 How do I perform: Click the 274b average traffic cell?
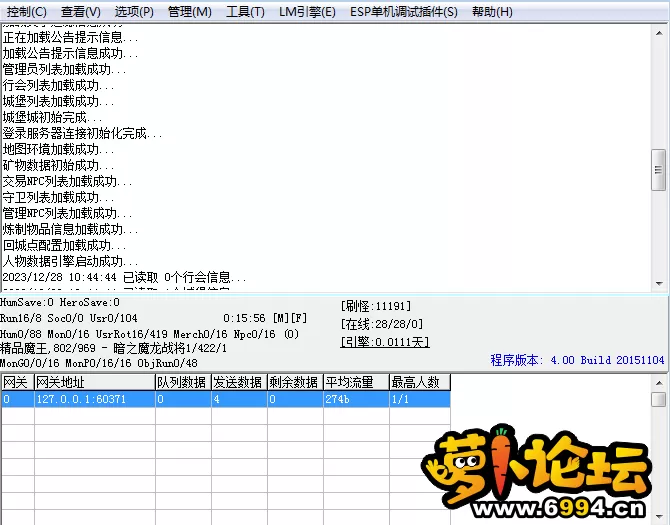tap(356, 399)
